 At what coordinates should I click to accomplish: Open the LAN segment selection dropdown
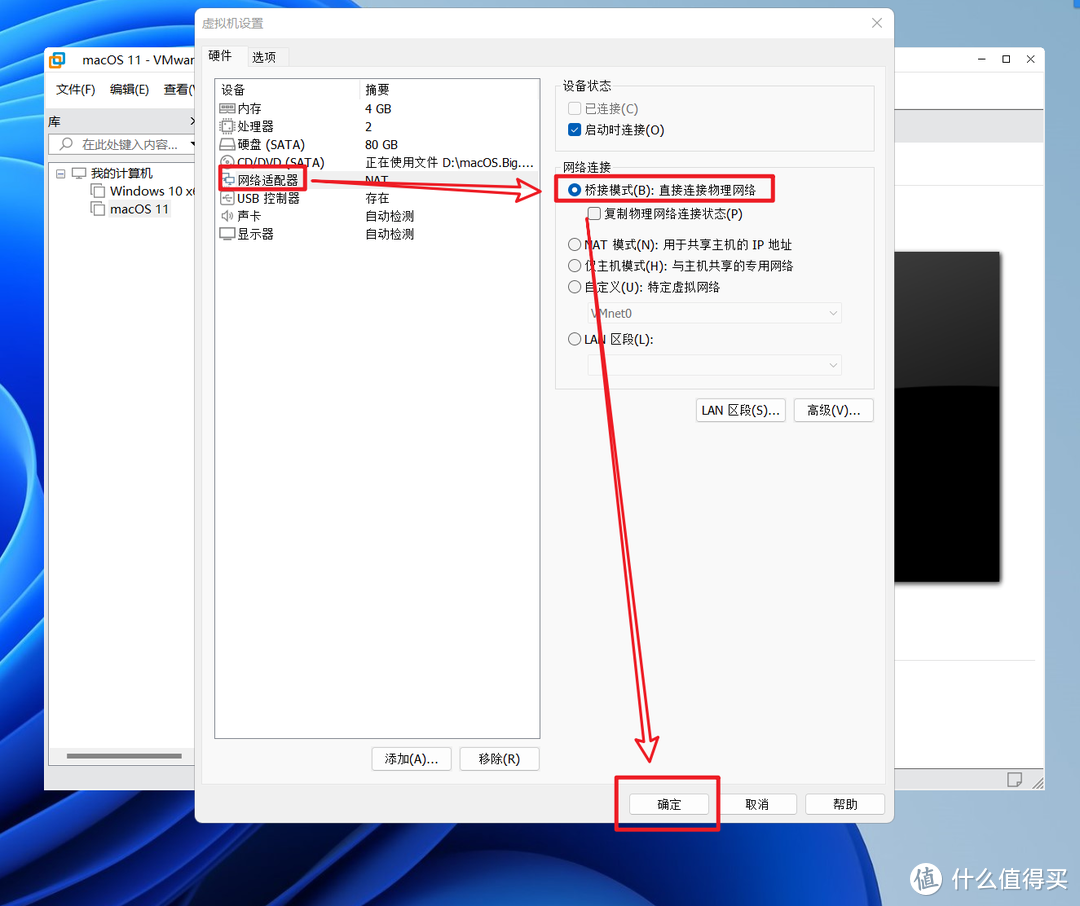(714, 365)
